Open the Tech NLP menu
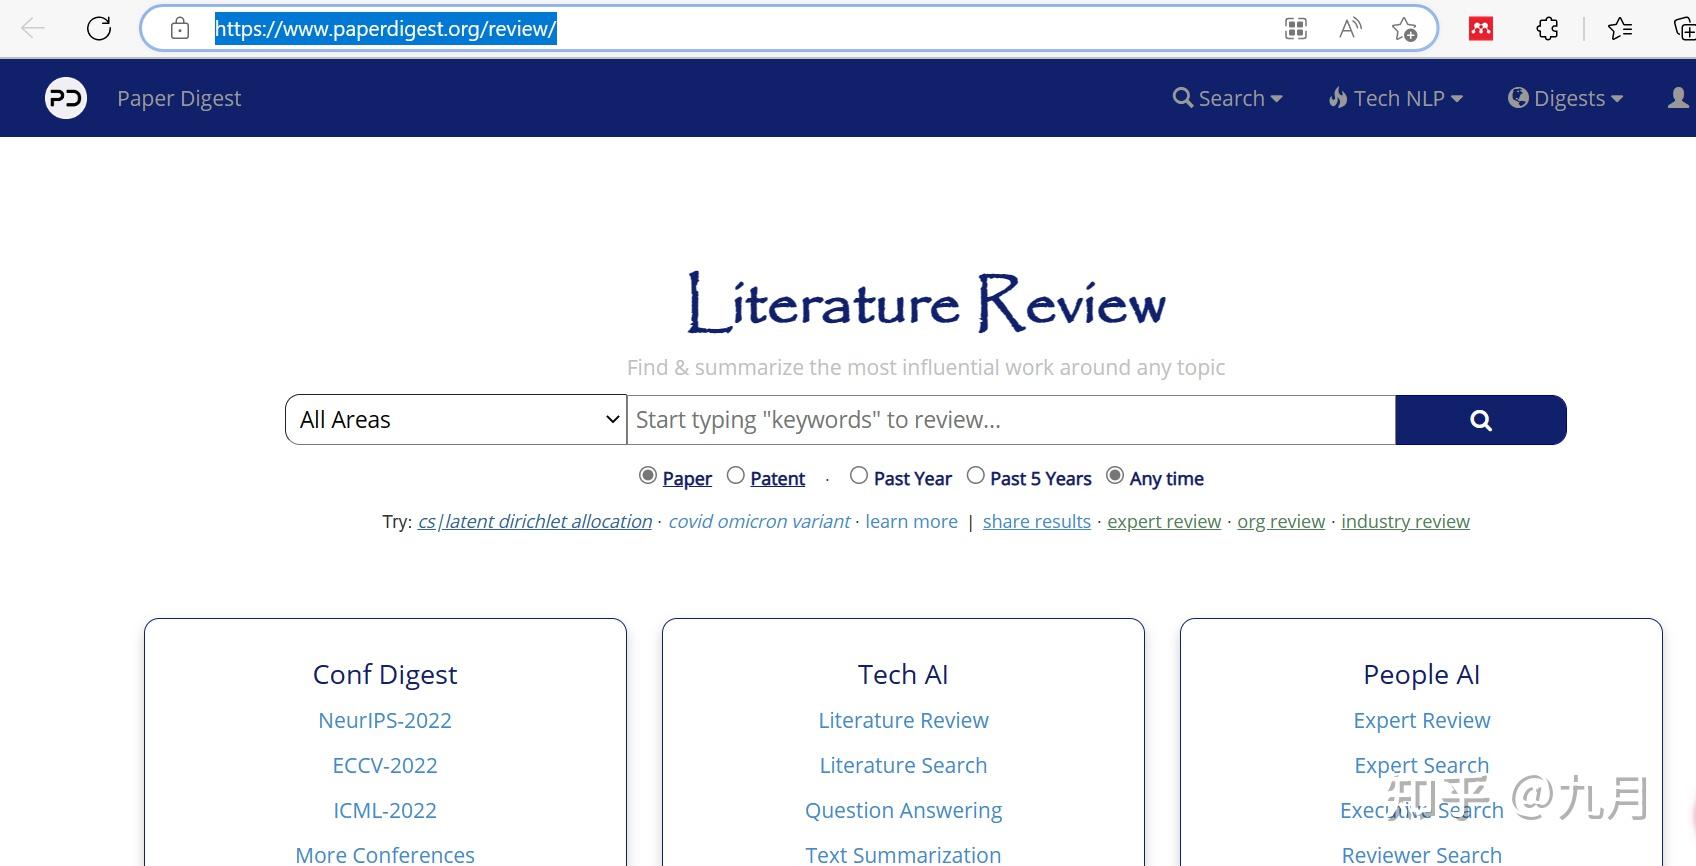This screenshot has height=866, width=1696. tap(1396, 98)
